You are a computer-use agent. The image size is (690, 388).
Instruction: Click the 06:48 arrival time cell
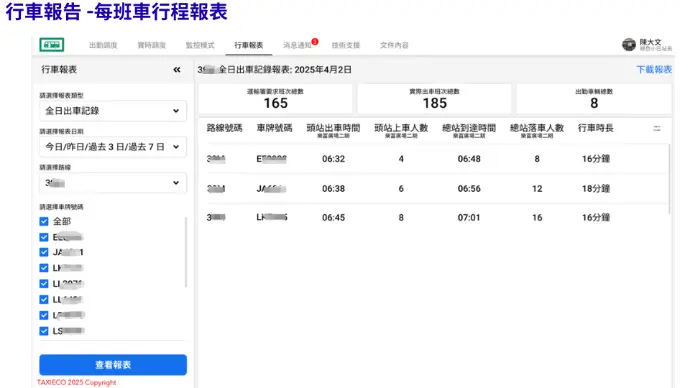(x=469, y=159)
